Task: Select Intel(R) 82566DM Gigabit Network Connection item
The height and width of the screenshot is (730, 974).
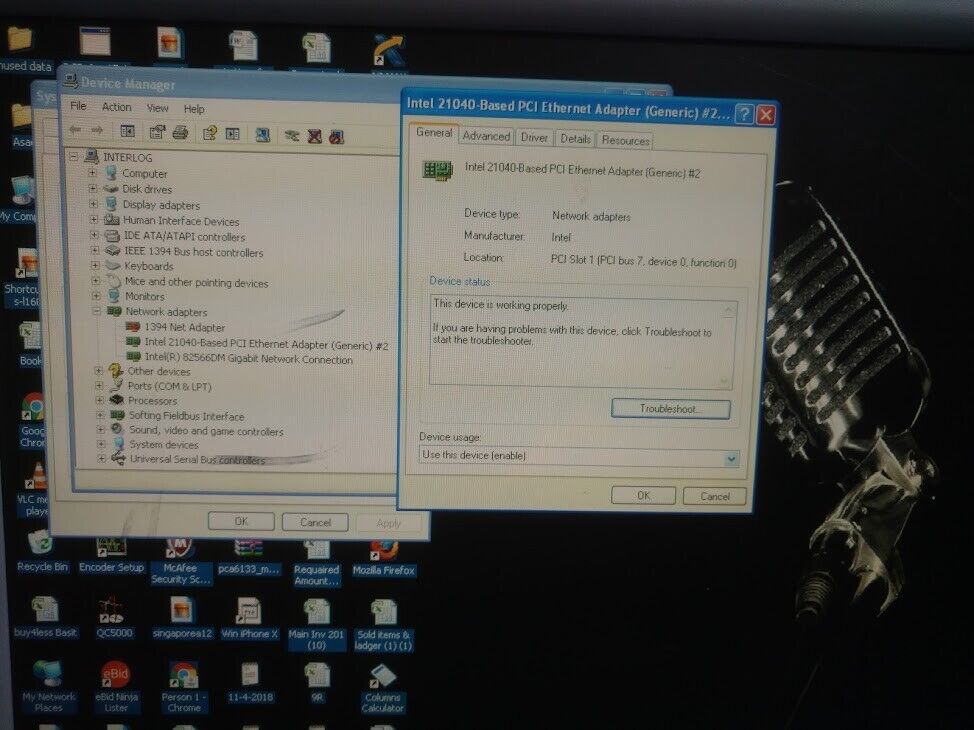Action: tap(248, 359)
